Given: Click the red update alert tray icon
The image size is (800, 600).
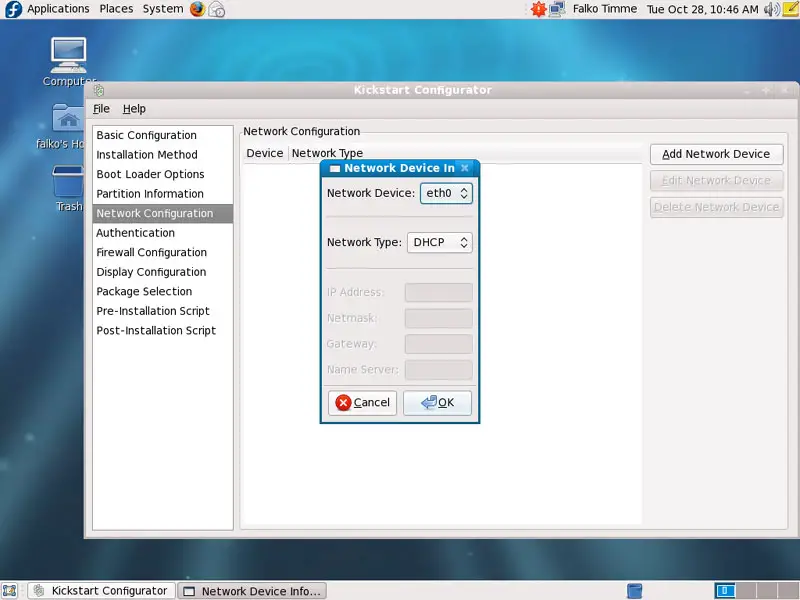Looking at the screenshot, I should tap(538, 9).
